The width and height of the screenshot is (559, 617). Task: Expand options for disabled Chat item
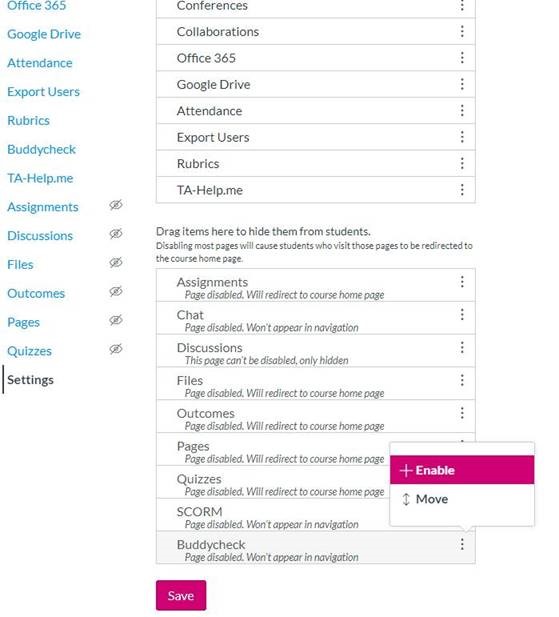tap(462, 314)
